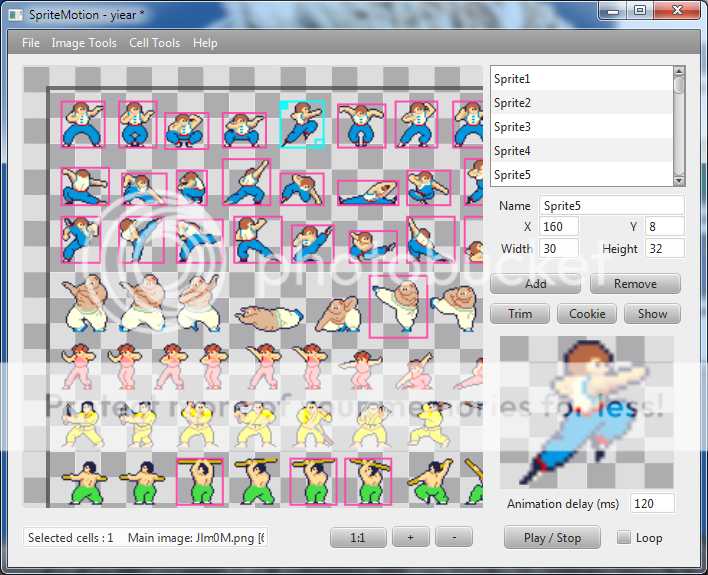
Task: Click the Y coordinate field
Action: point(664,227)
